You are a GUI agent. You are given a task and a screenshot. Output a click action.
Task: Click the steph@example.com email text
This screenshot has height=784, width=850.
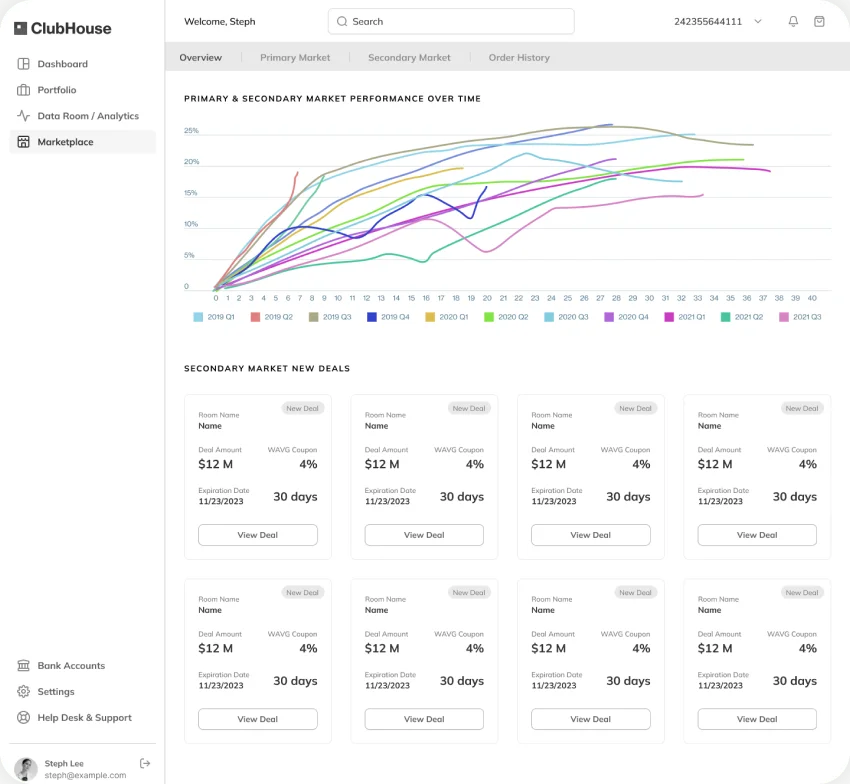(x=85, y=775)
